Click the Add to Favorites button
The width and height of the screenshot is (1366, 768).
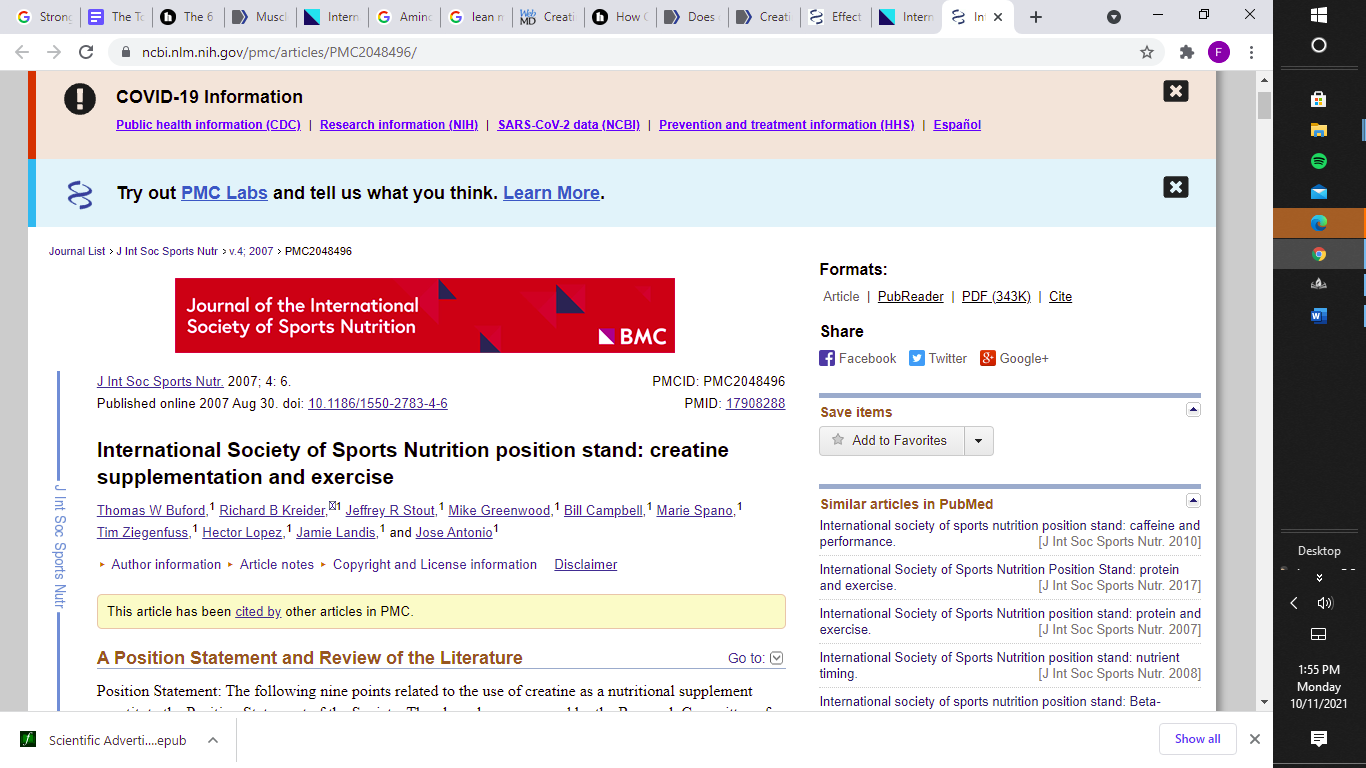click(892, 441)
